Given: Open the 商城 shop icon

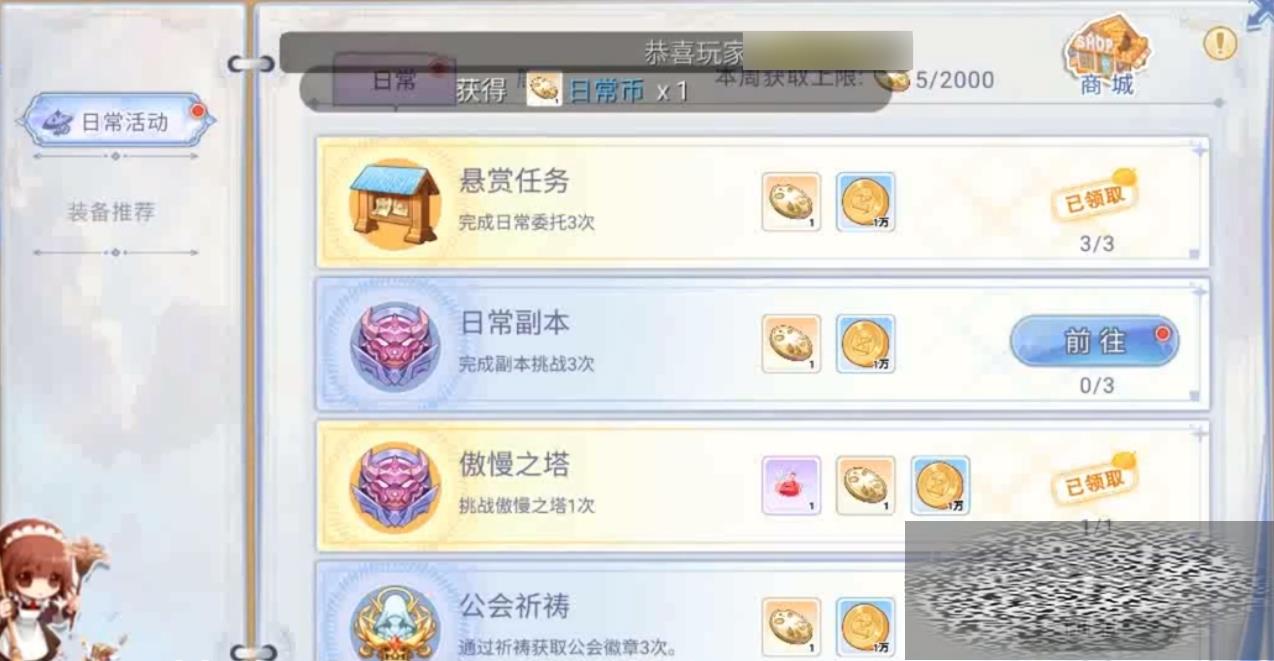Looking at the screenshot, I should [x=1106, y=55].
